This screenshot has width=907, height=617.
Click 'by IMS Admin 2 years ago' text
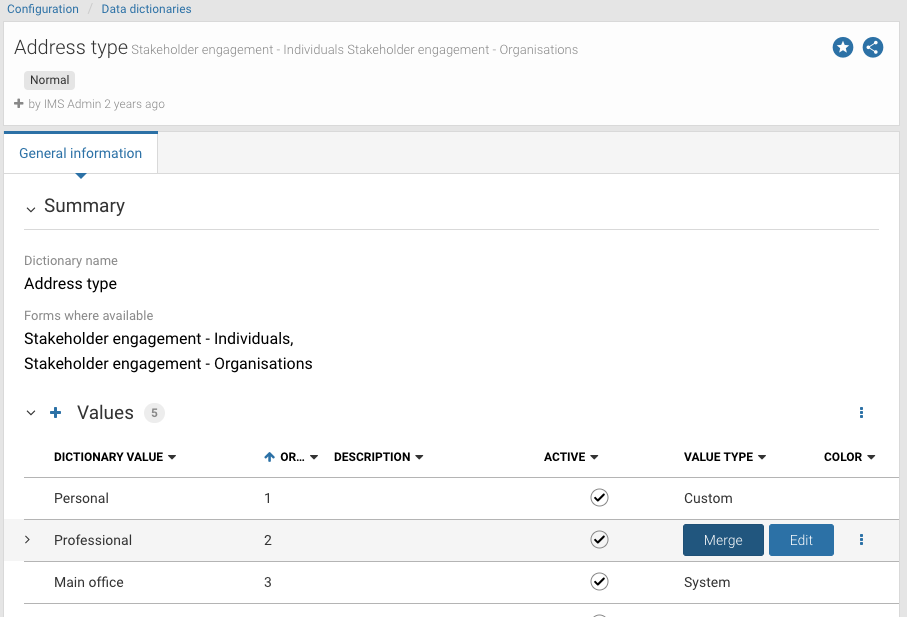[97, 104]
